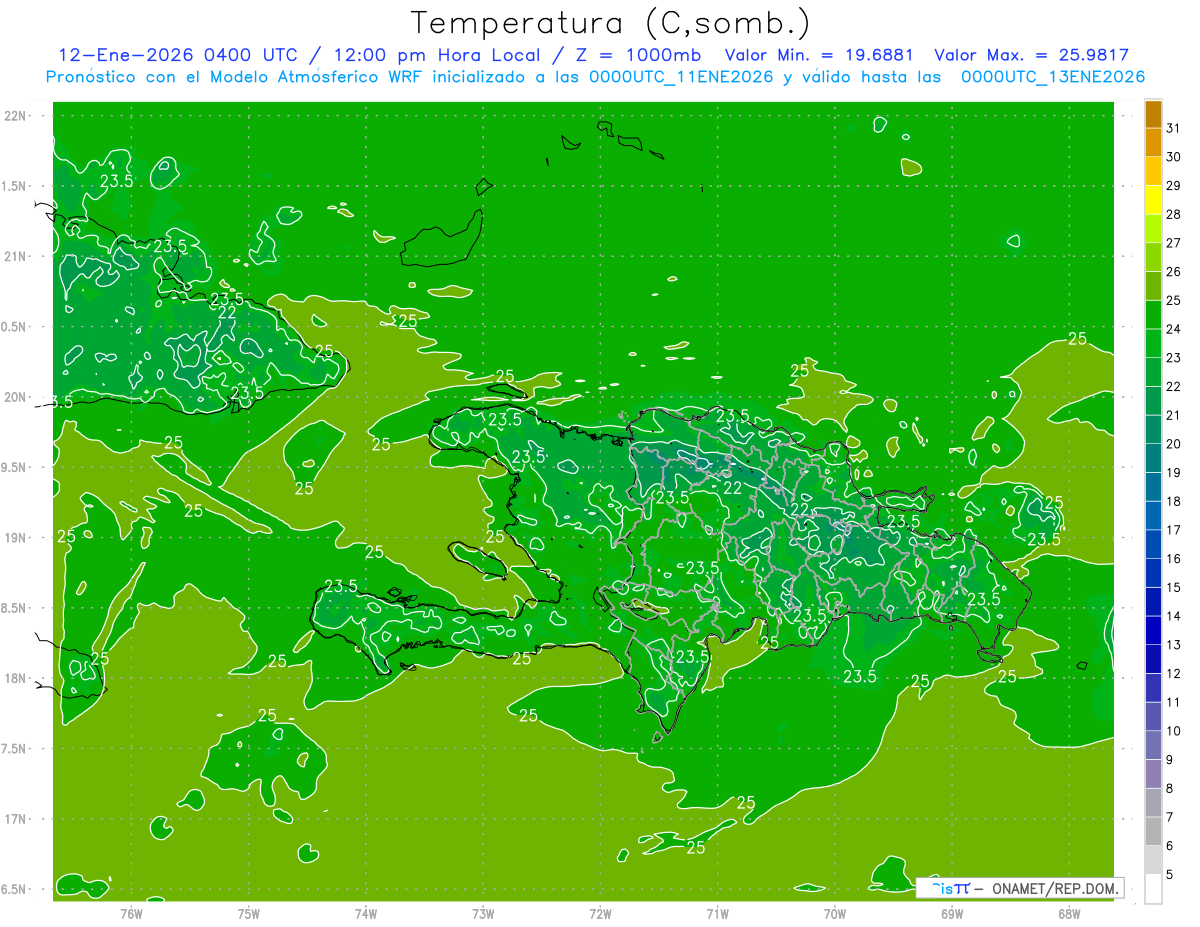The image size is (1200, 927).
Task: Click the "Pronóstico con el Modelo Atmósferico WRF" line
Action: point(236,77)
